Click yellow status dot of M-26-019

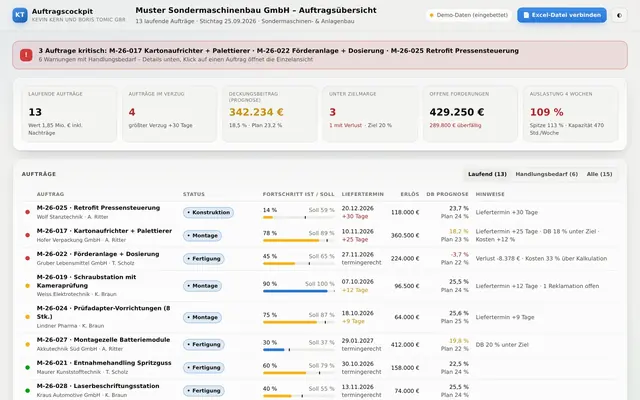[x=27, y=286]
